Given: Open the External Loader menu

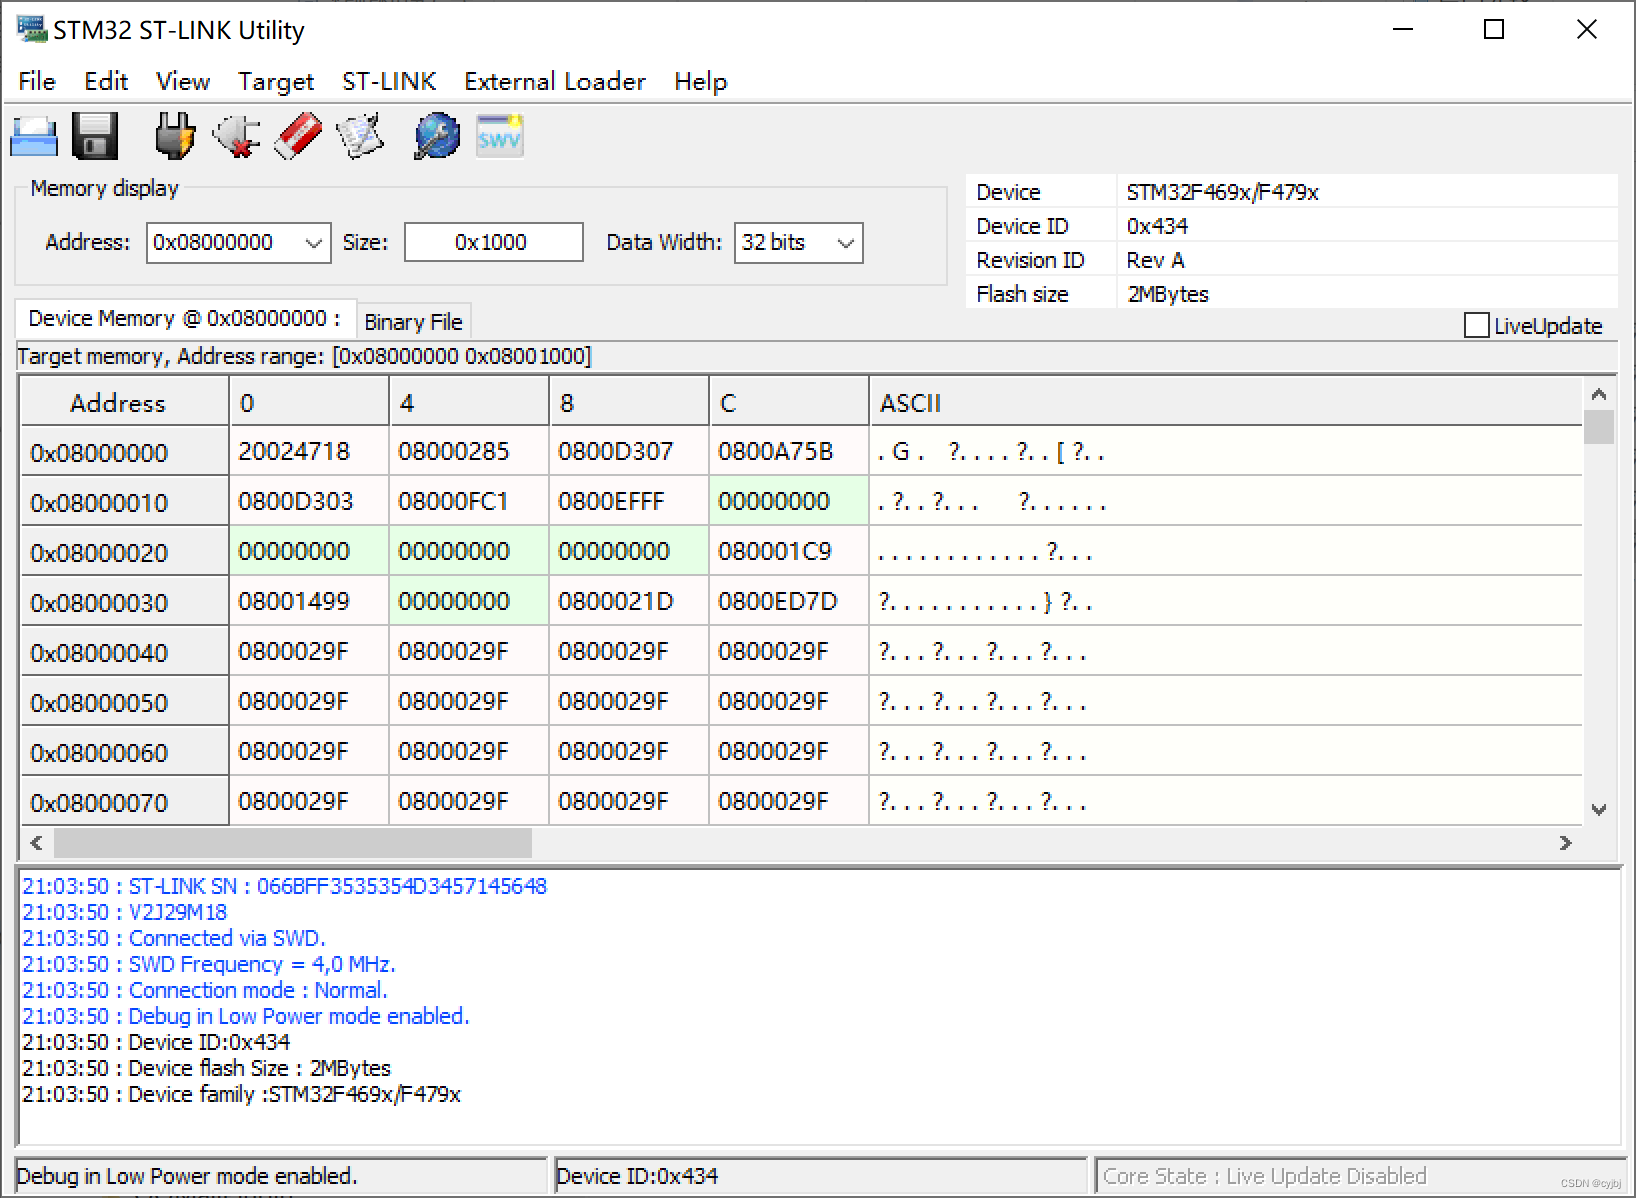Looking at the screenshot, I should pos(555,81).
